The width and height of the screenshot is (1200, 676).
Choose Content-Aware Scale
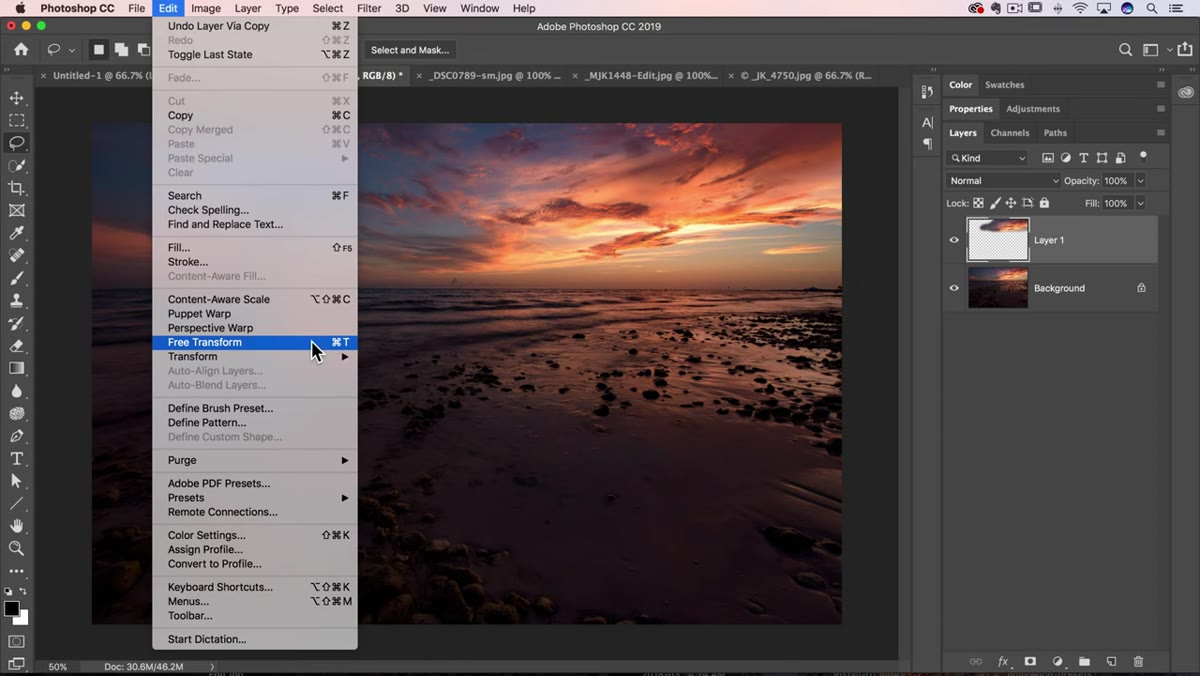tap(255, 299)
